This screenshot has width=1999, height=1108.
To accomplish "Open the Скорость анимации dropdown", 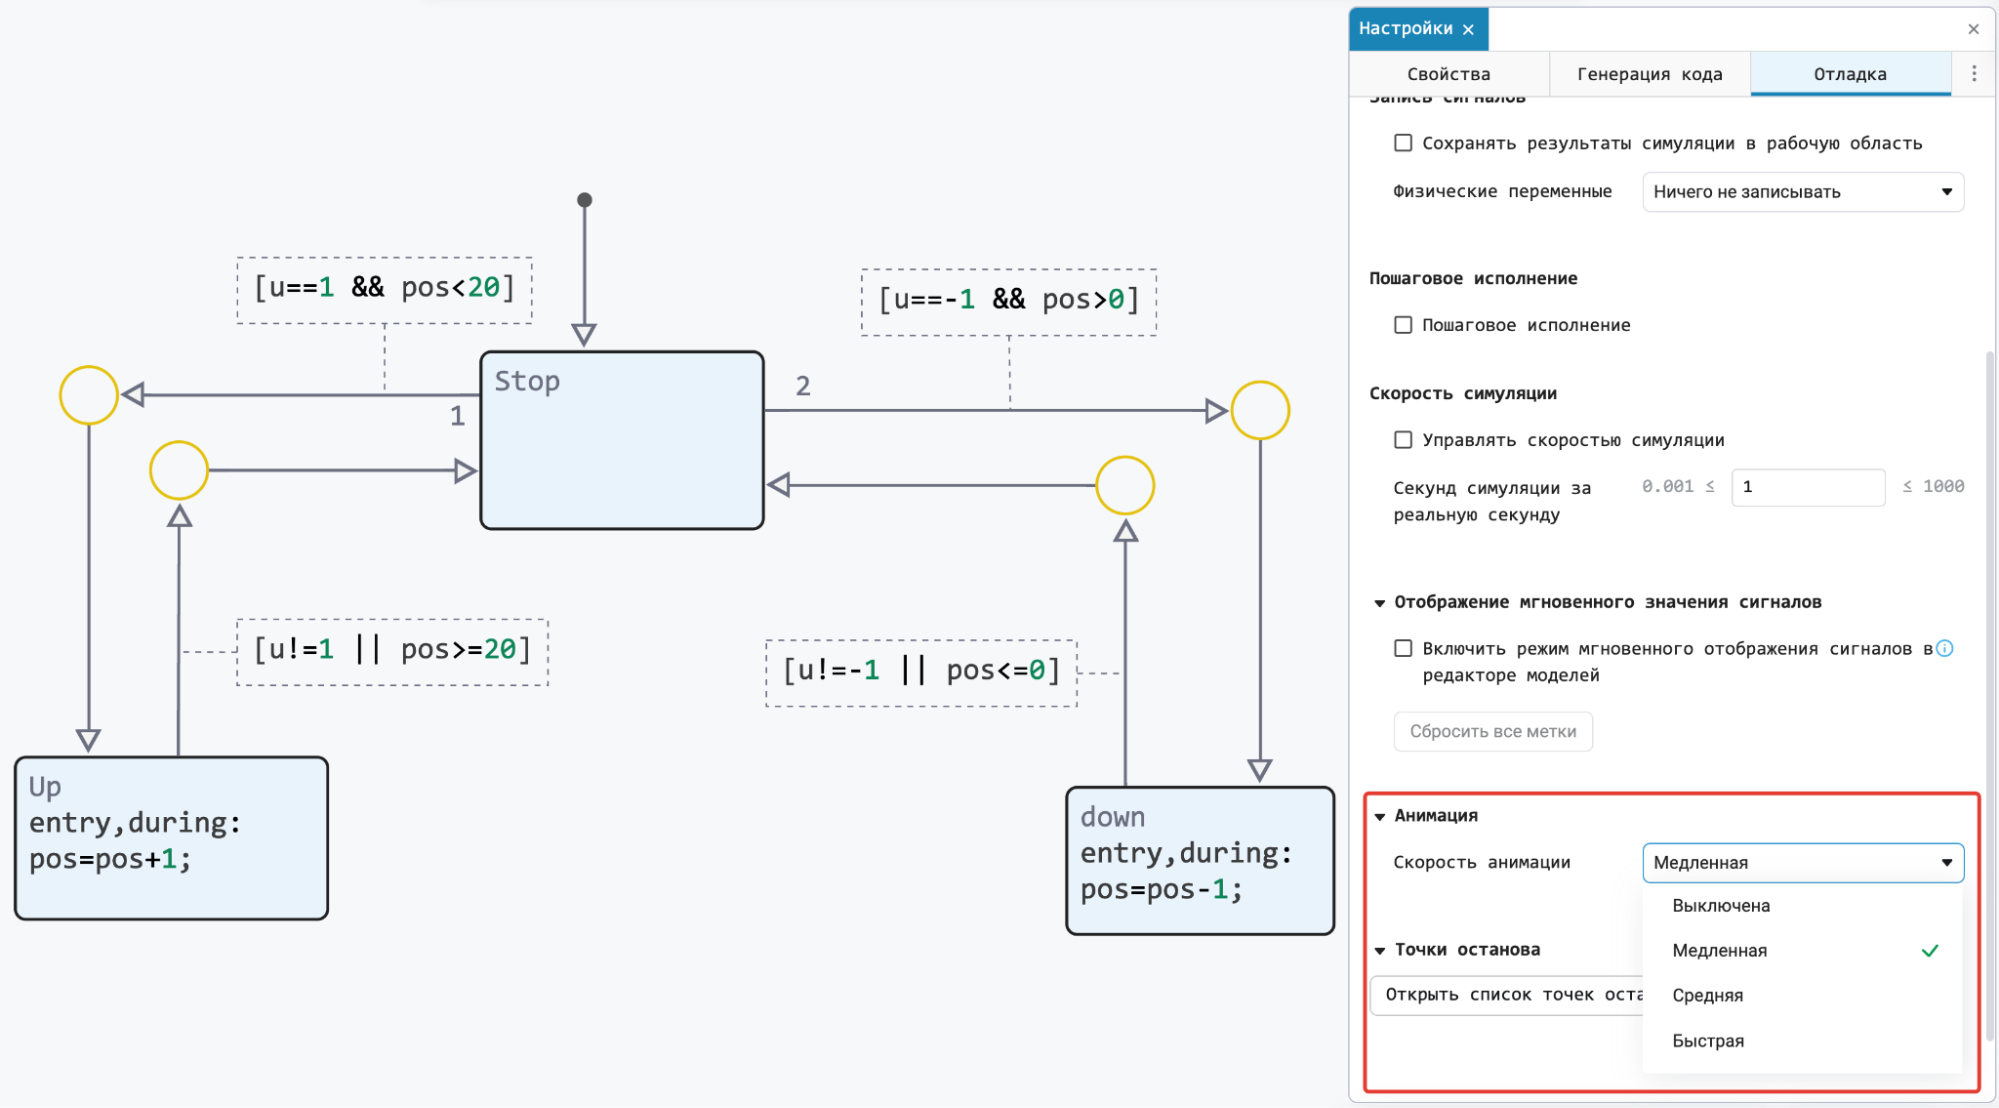I will point(1803,863).
